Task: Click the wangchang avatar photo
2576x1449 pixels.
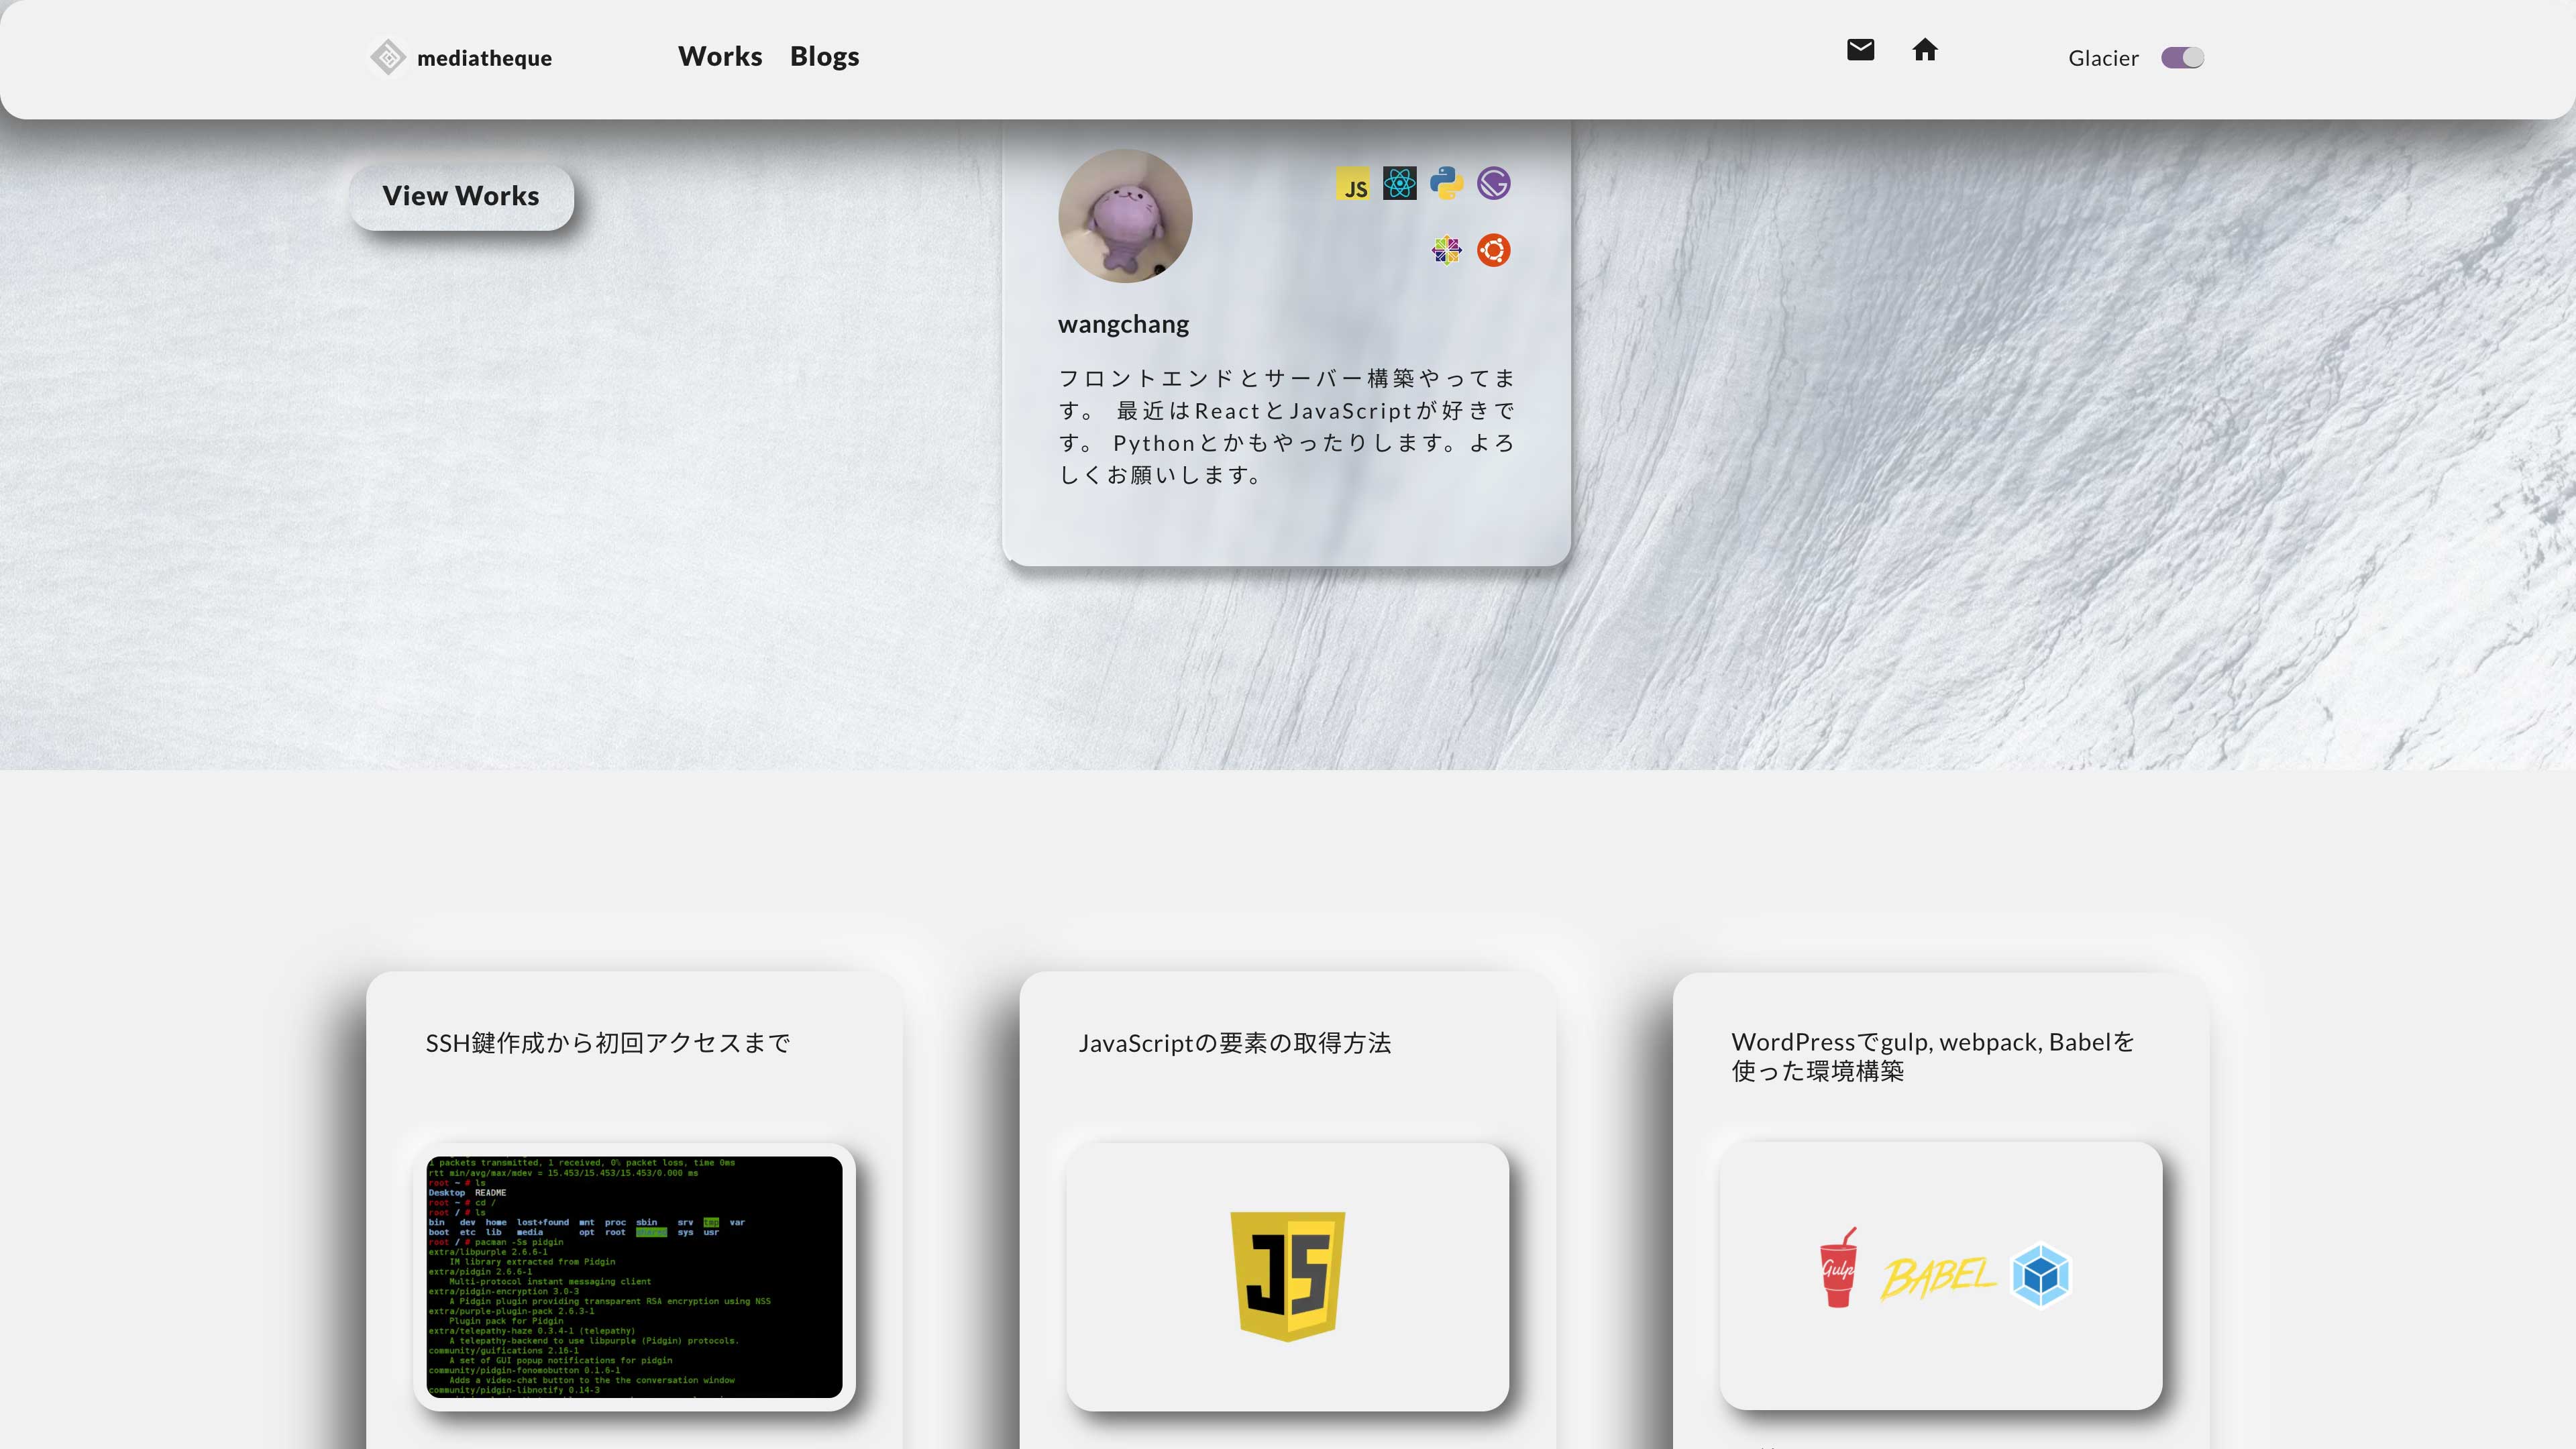Action: click(1124, 216)
